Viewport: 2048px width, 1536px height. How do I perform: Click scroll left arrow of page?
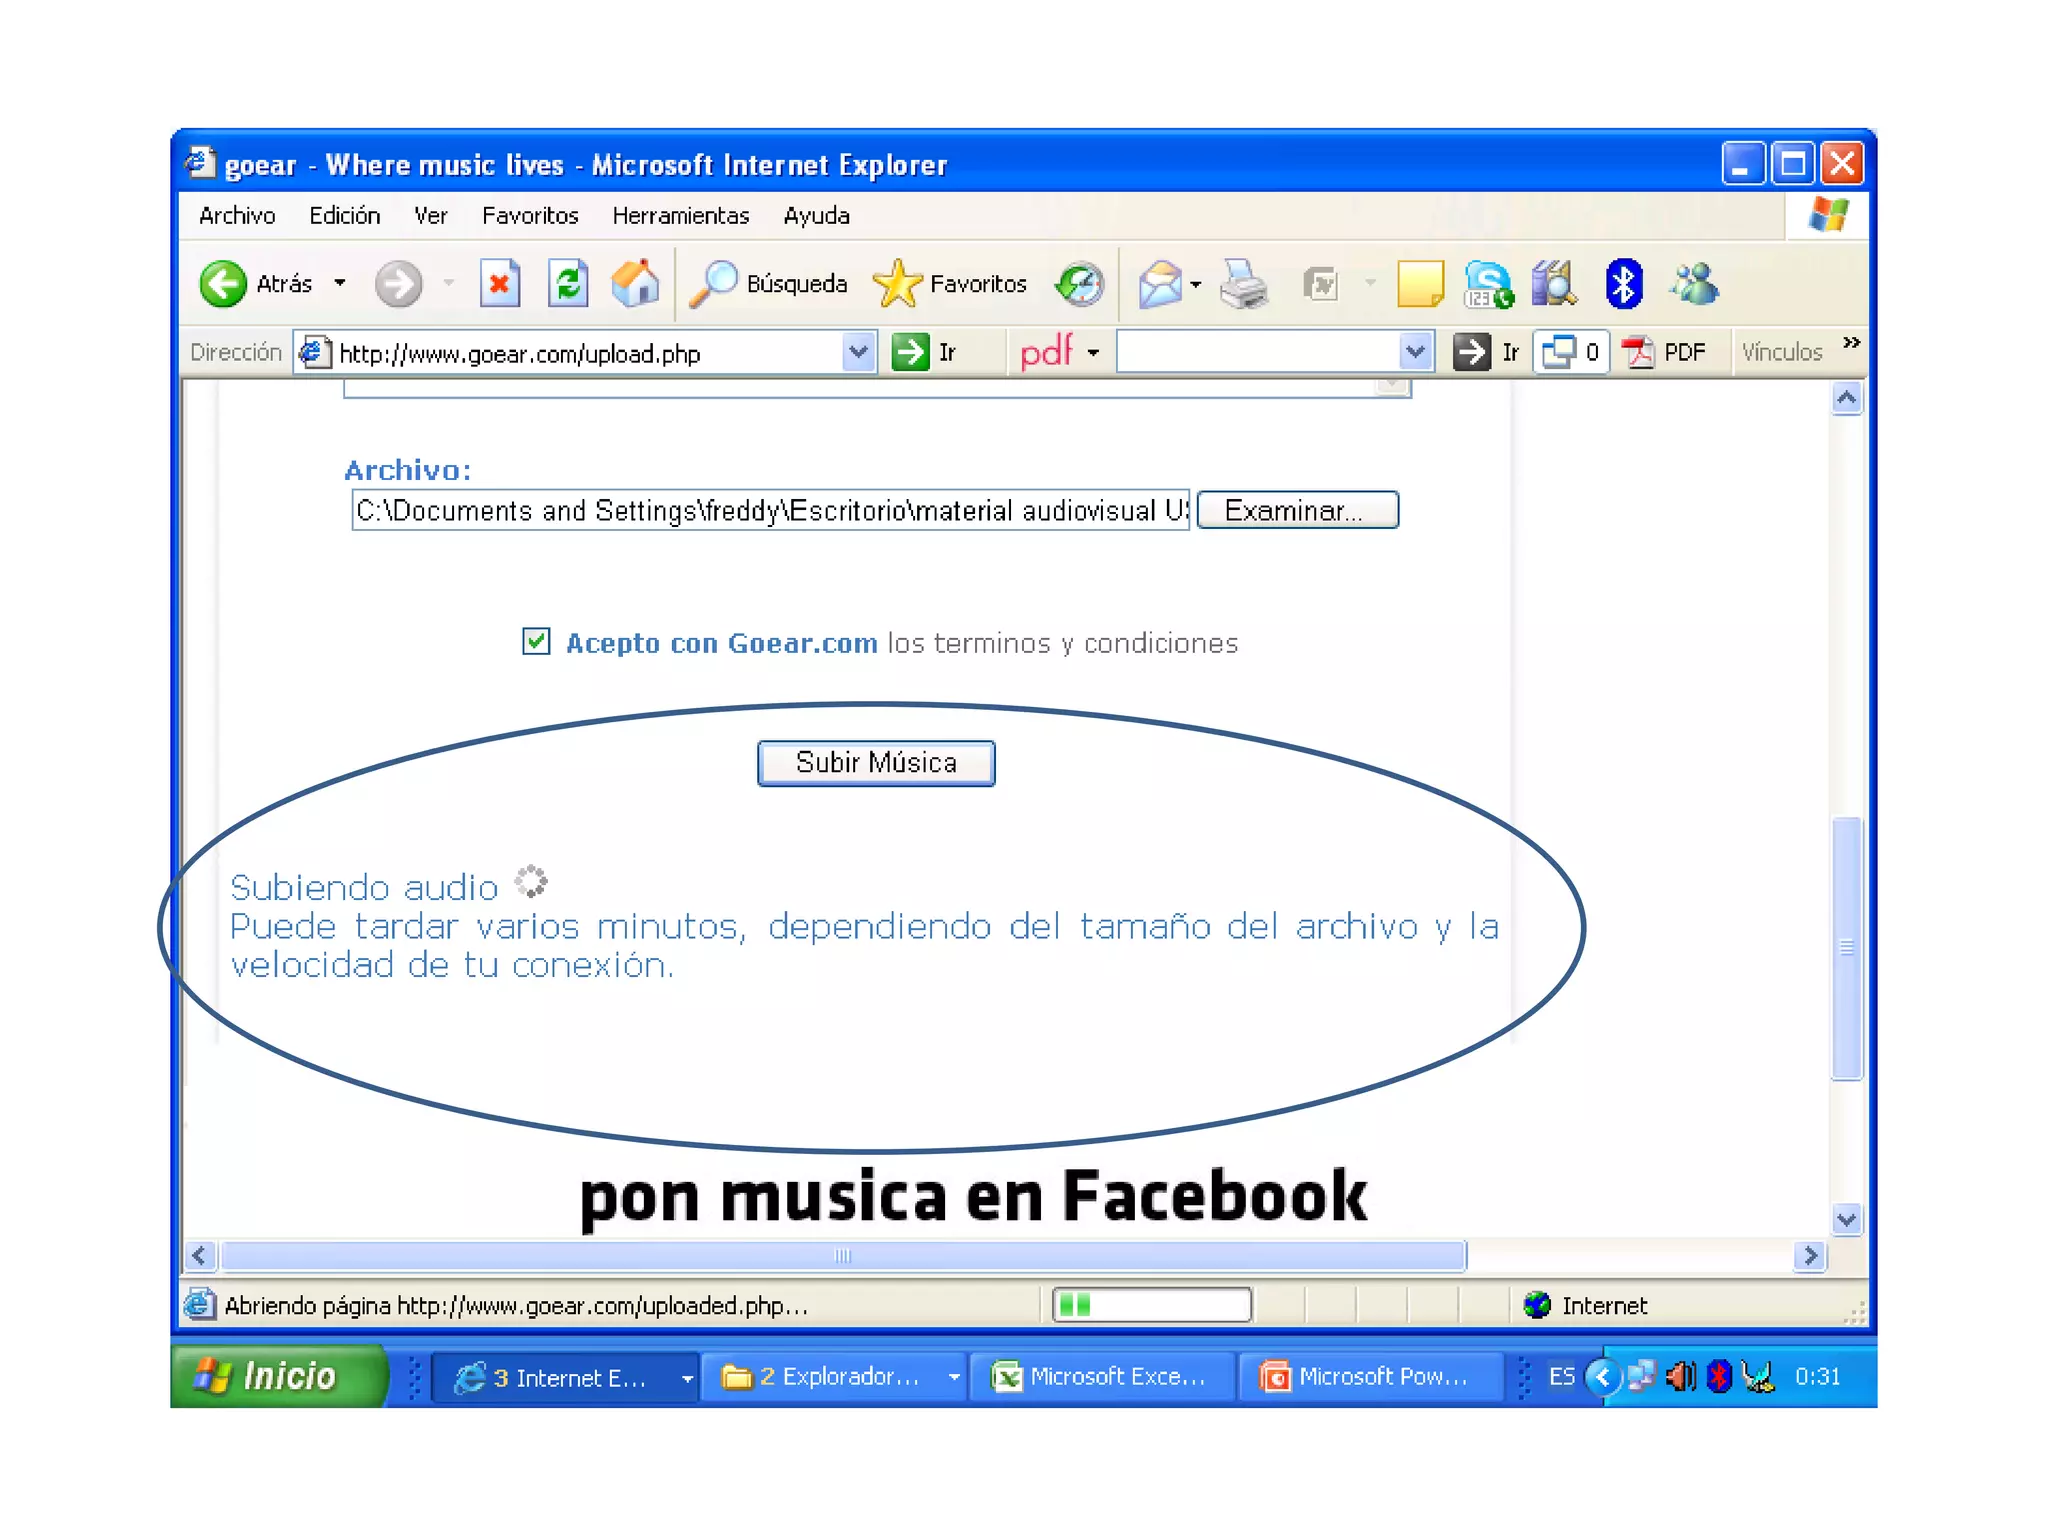click(x=200, y=1256)
